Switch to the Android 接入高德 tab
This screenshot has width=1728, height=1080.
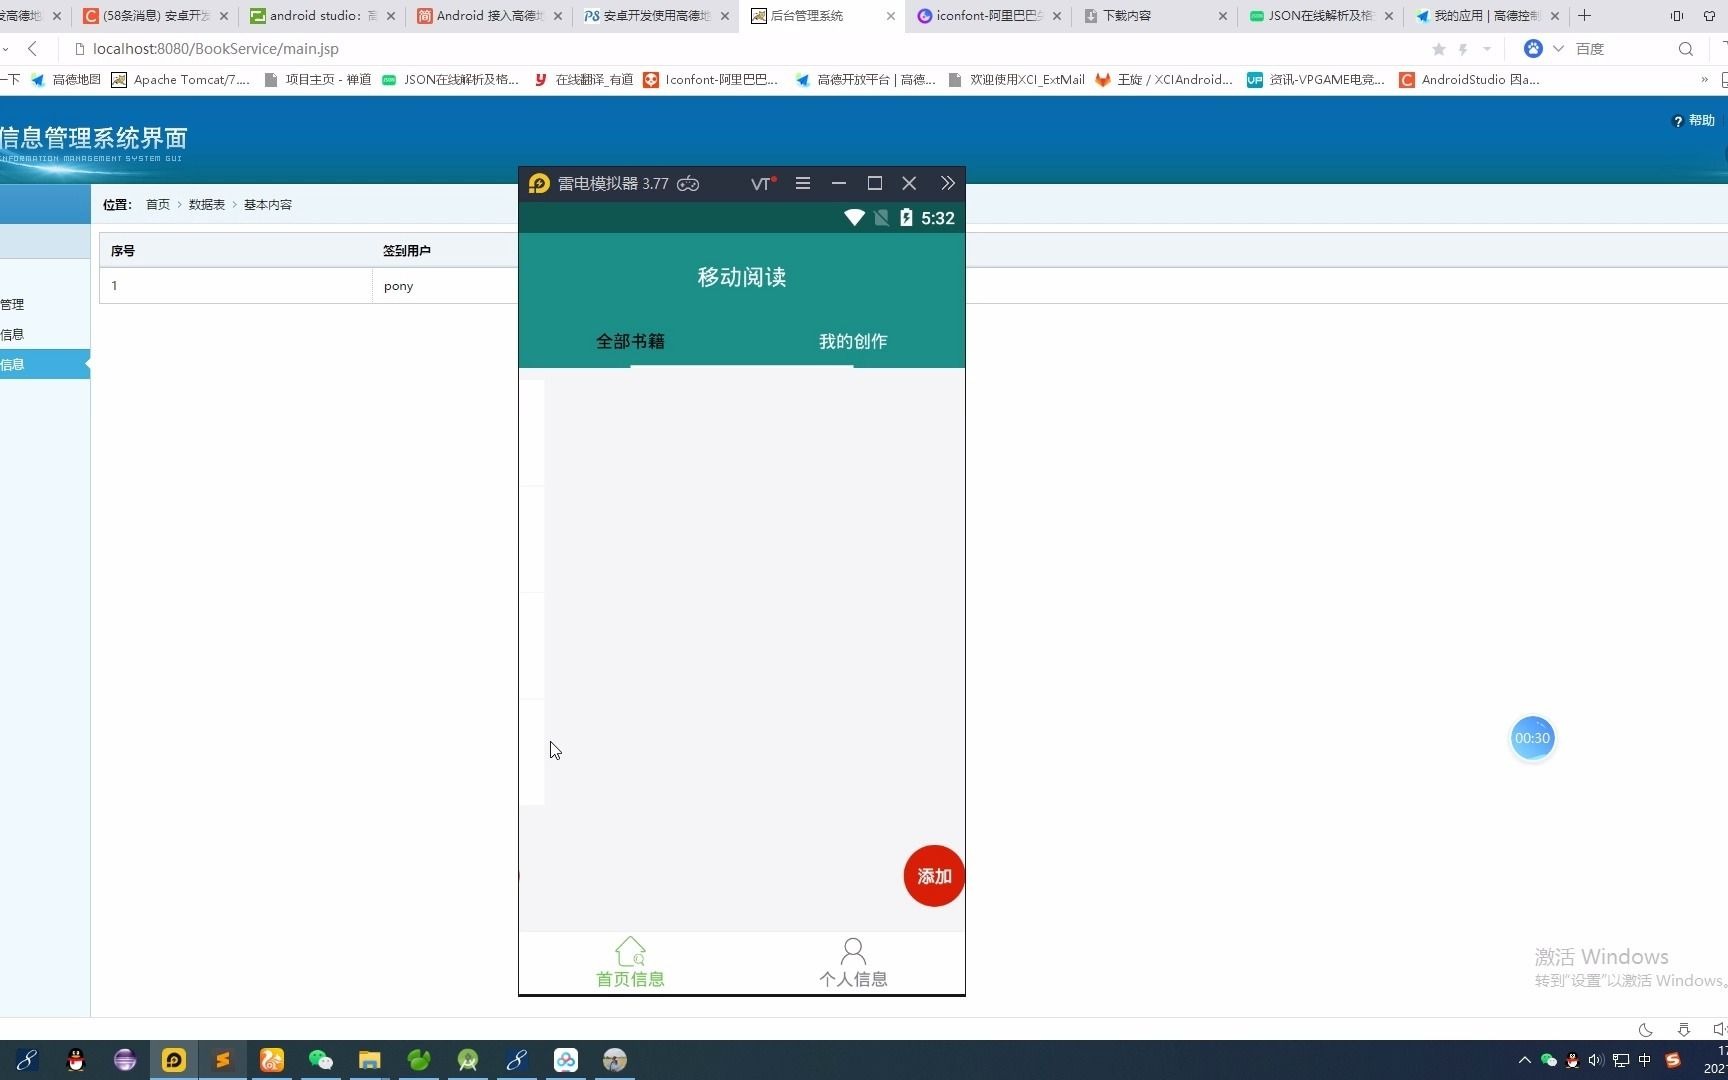[489, 15]
